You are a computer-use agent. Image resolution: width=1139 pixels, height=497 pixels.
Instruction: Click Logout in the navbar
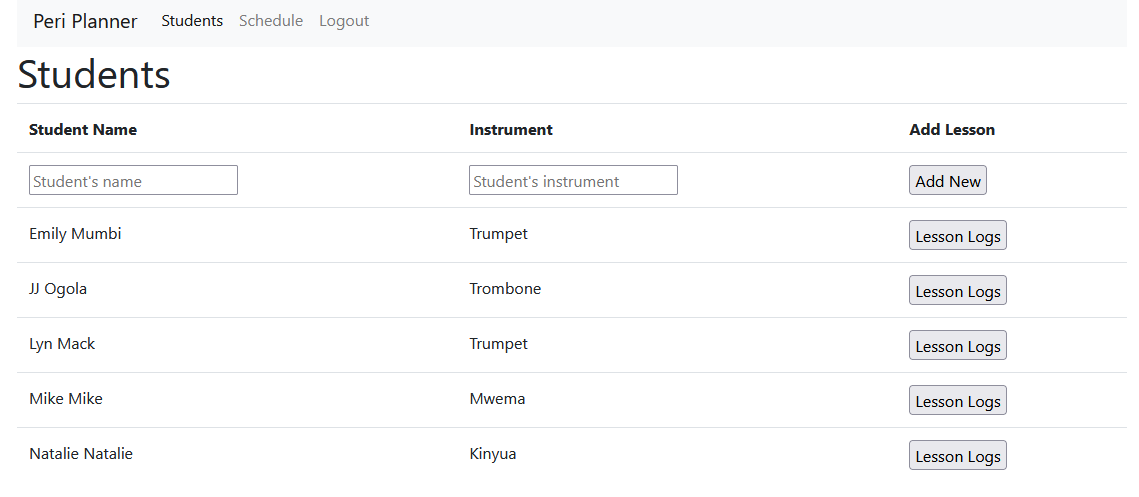(344, 21)
